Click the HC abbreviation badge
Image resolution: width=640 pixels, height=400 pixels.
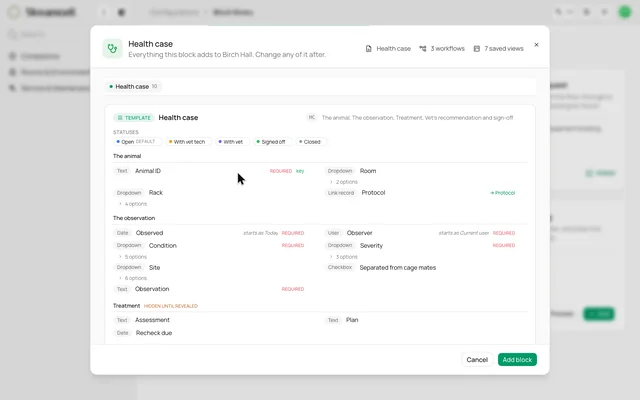[312, 118]
